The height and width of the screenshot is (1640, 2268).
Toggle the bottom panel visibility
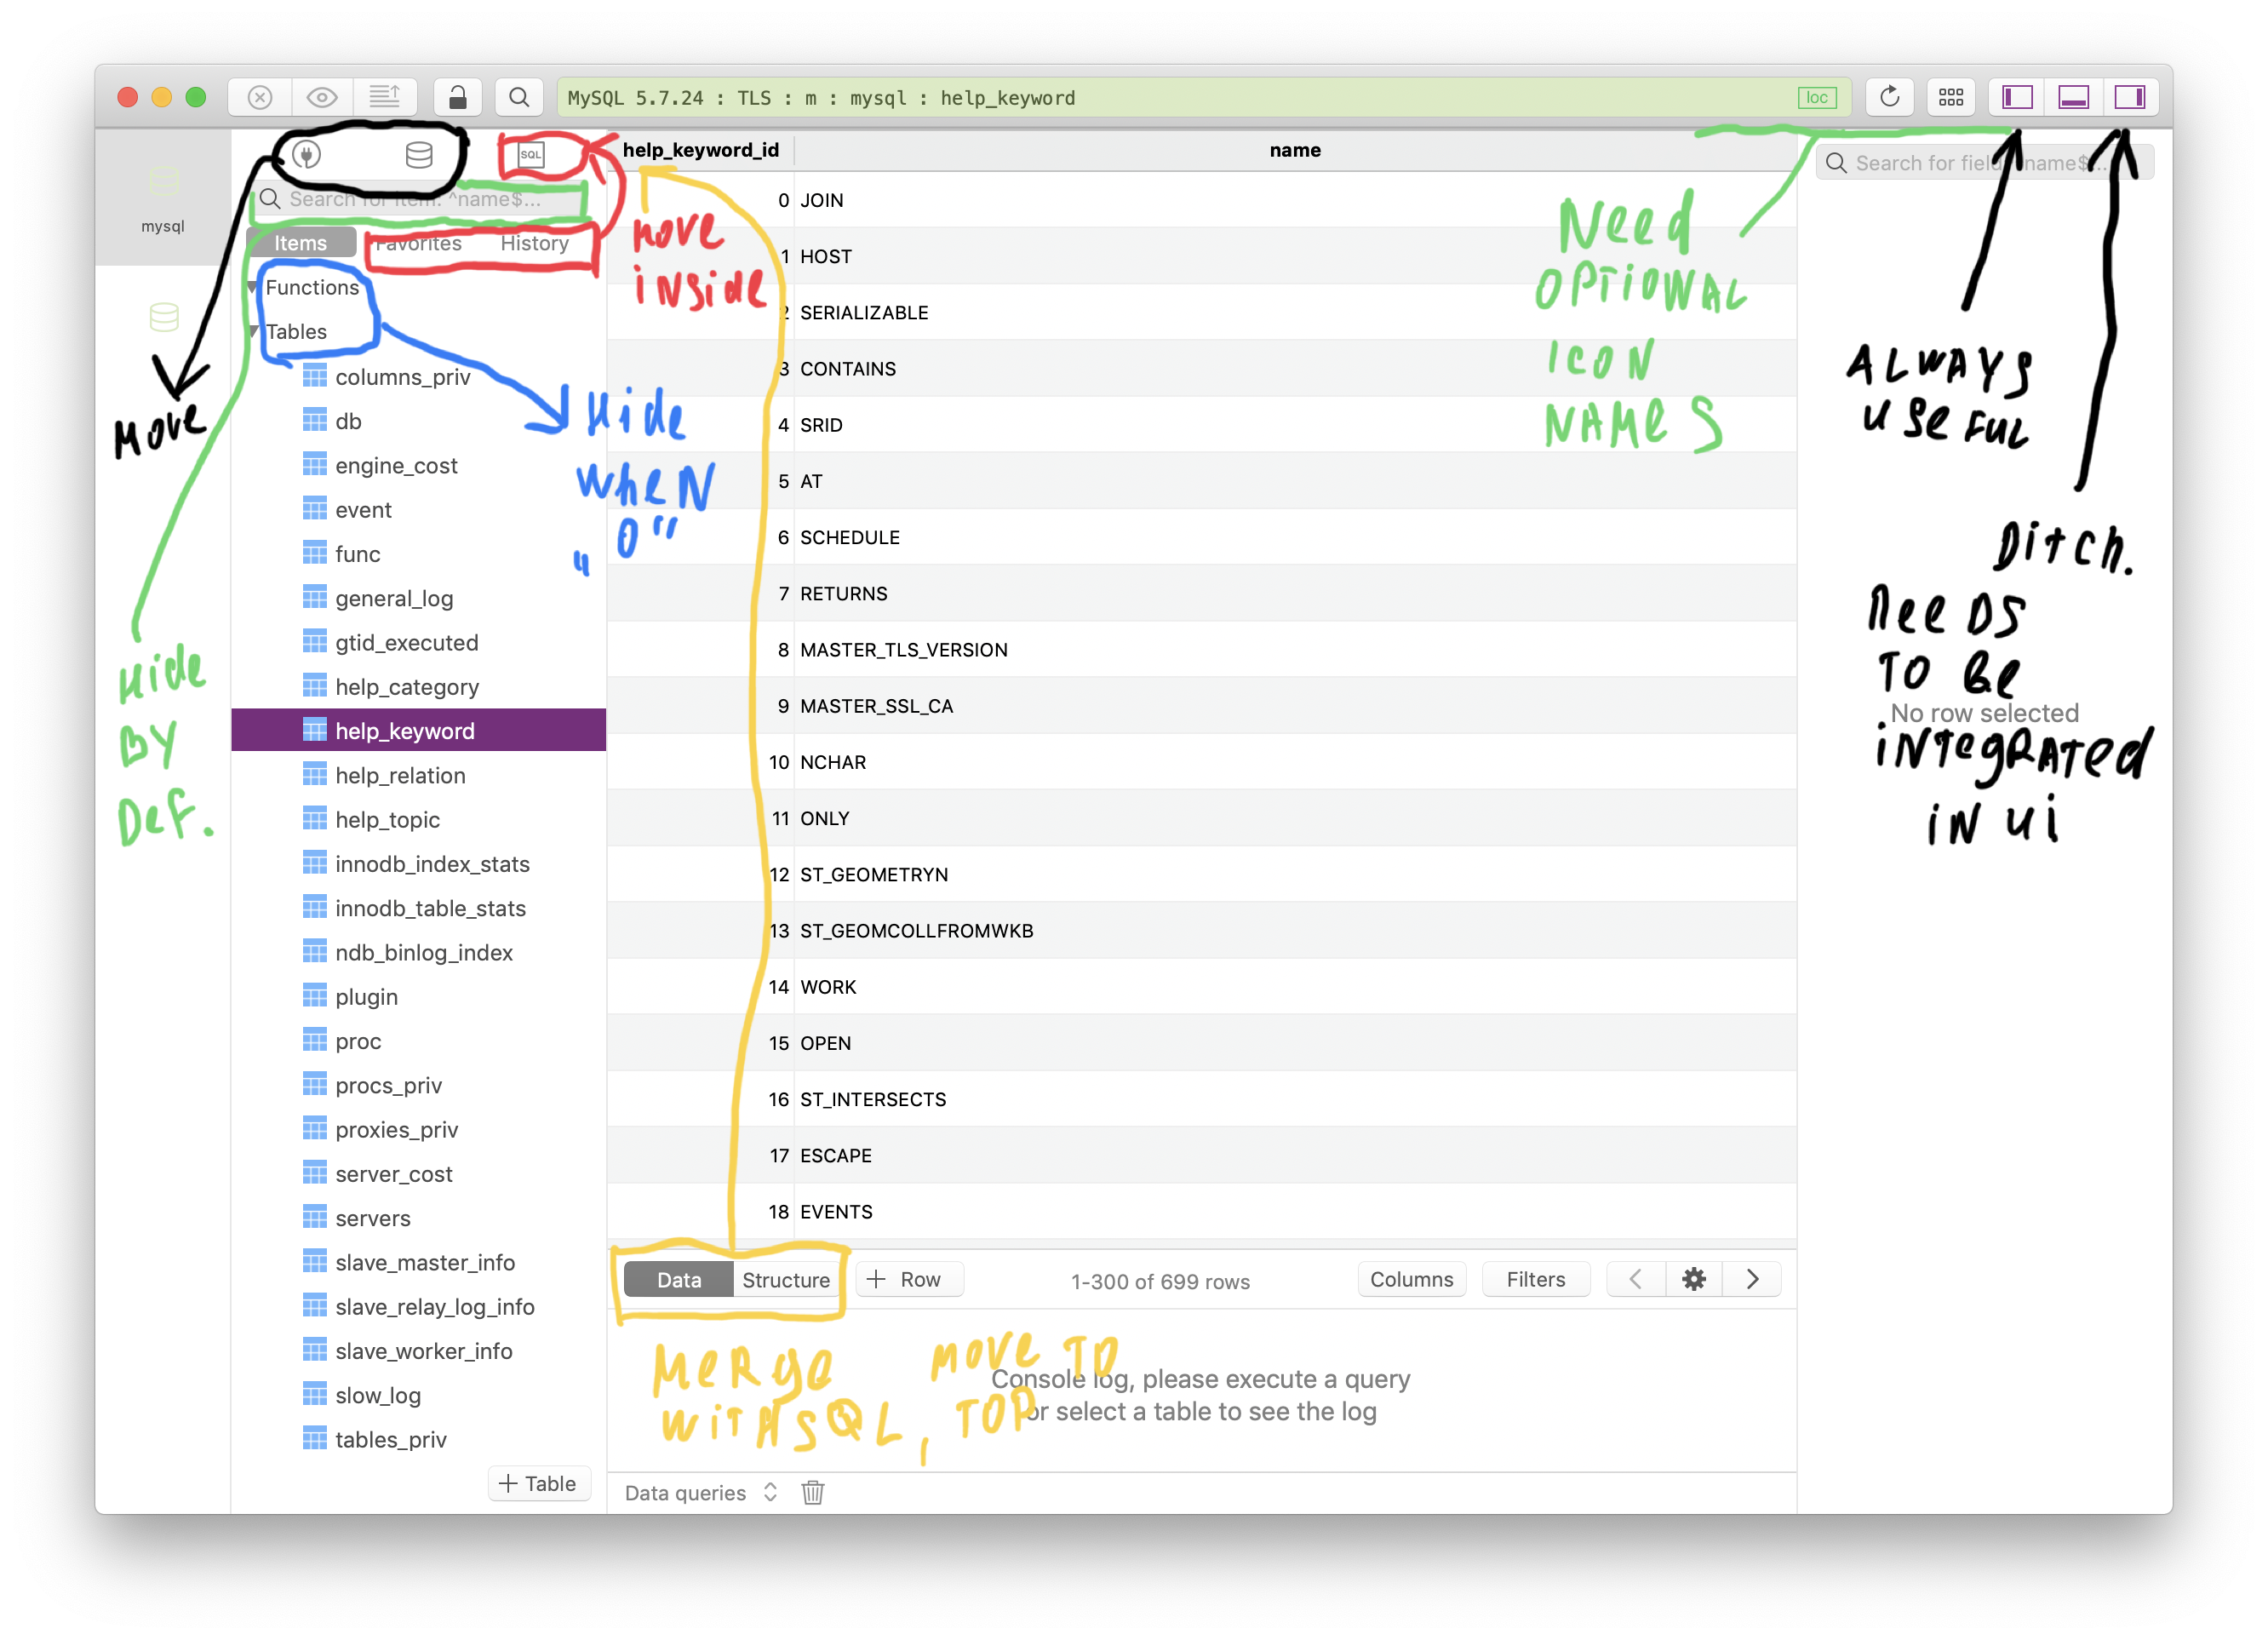coord(2074,97)
